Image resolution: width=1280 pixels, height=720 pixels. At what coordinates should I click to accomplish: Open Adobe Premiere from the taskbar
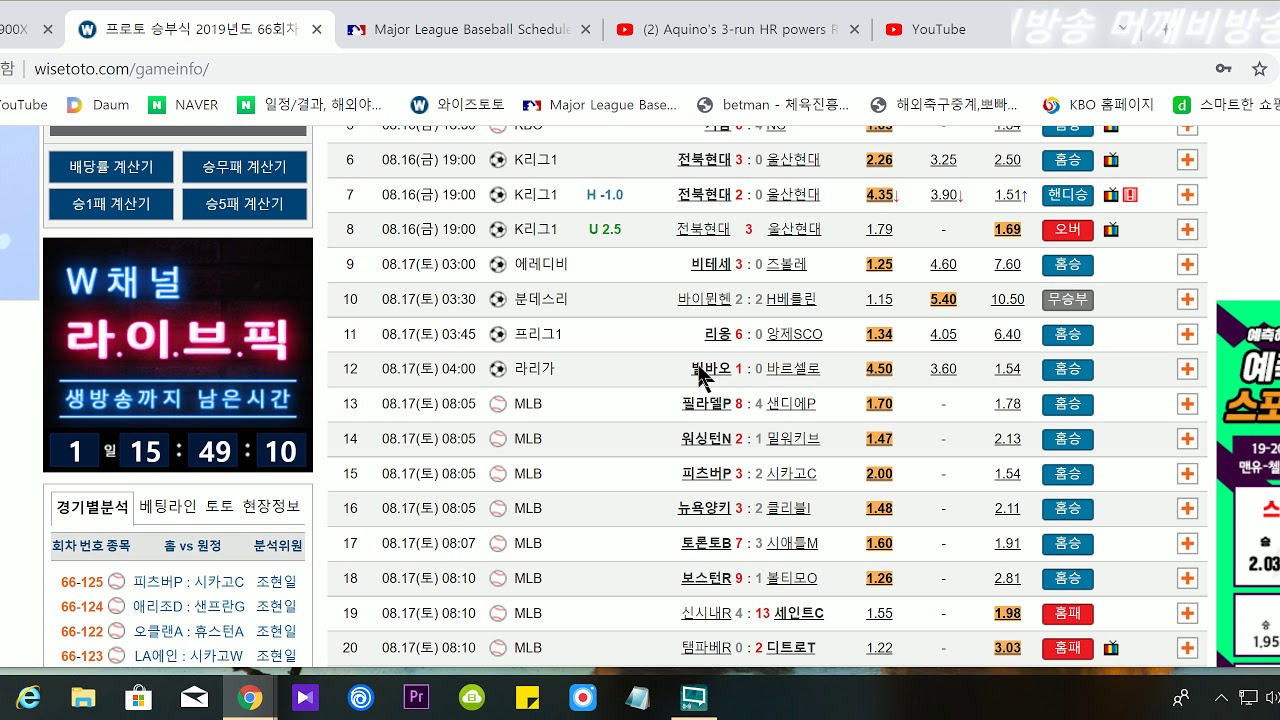pyautogui.click(x=416, y=697)
